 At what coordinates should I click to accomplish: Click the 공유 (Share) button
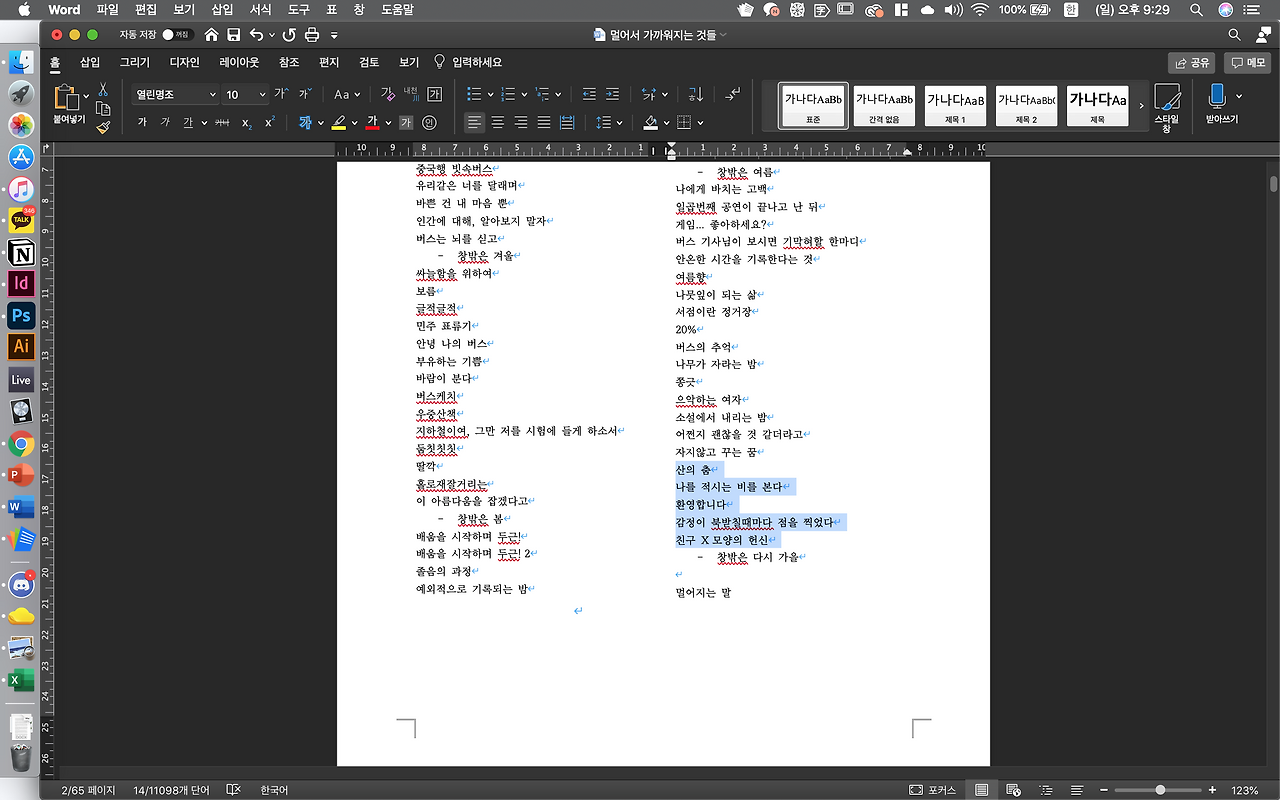(1192, 61)
